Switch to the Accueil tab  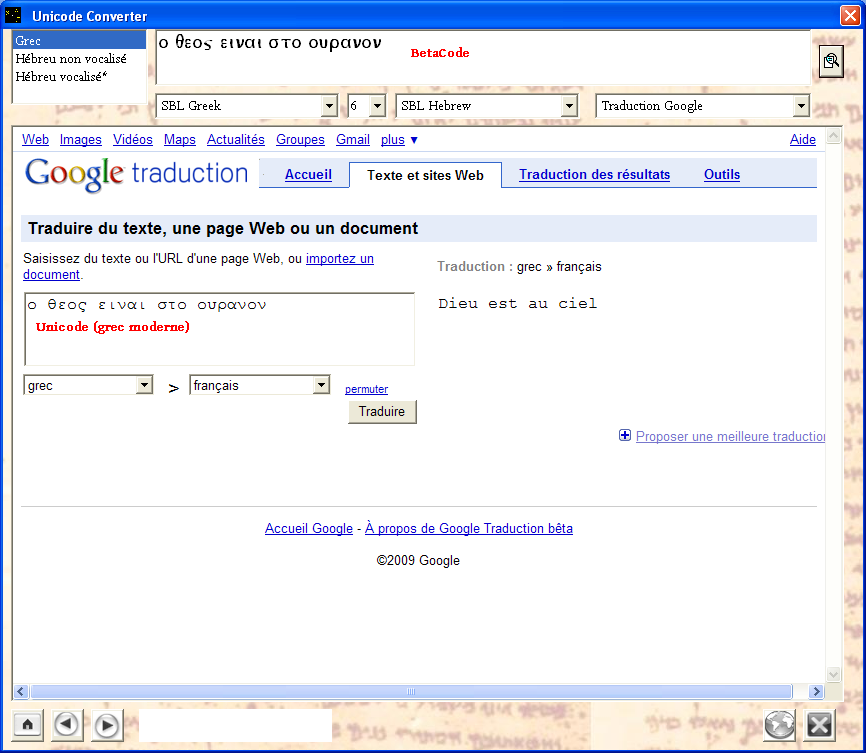coord(308,175)
